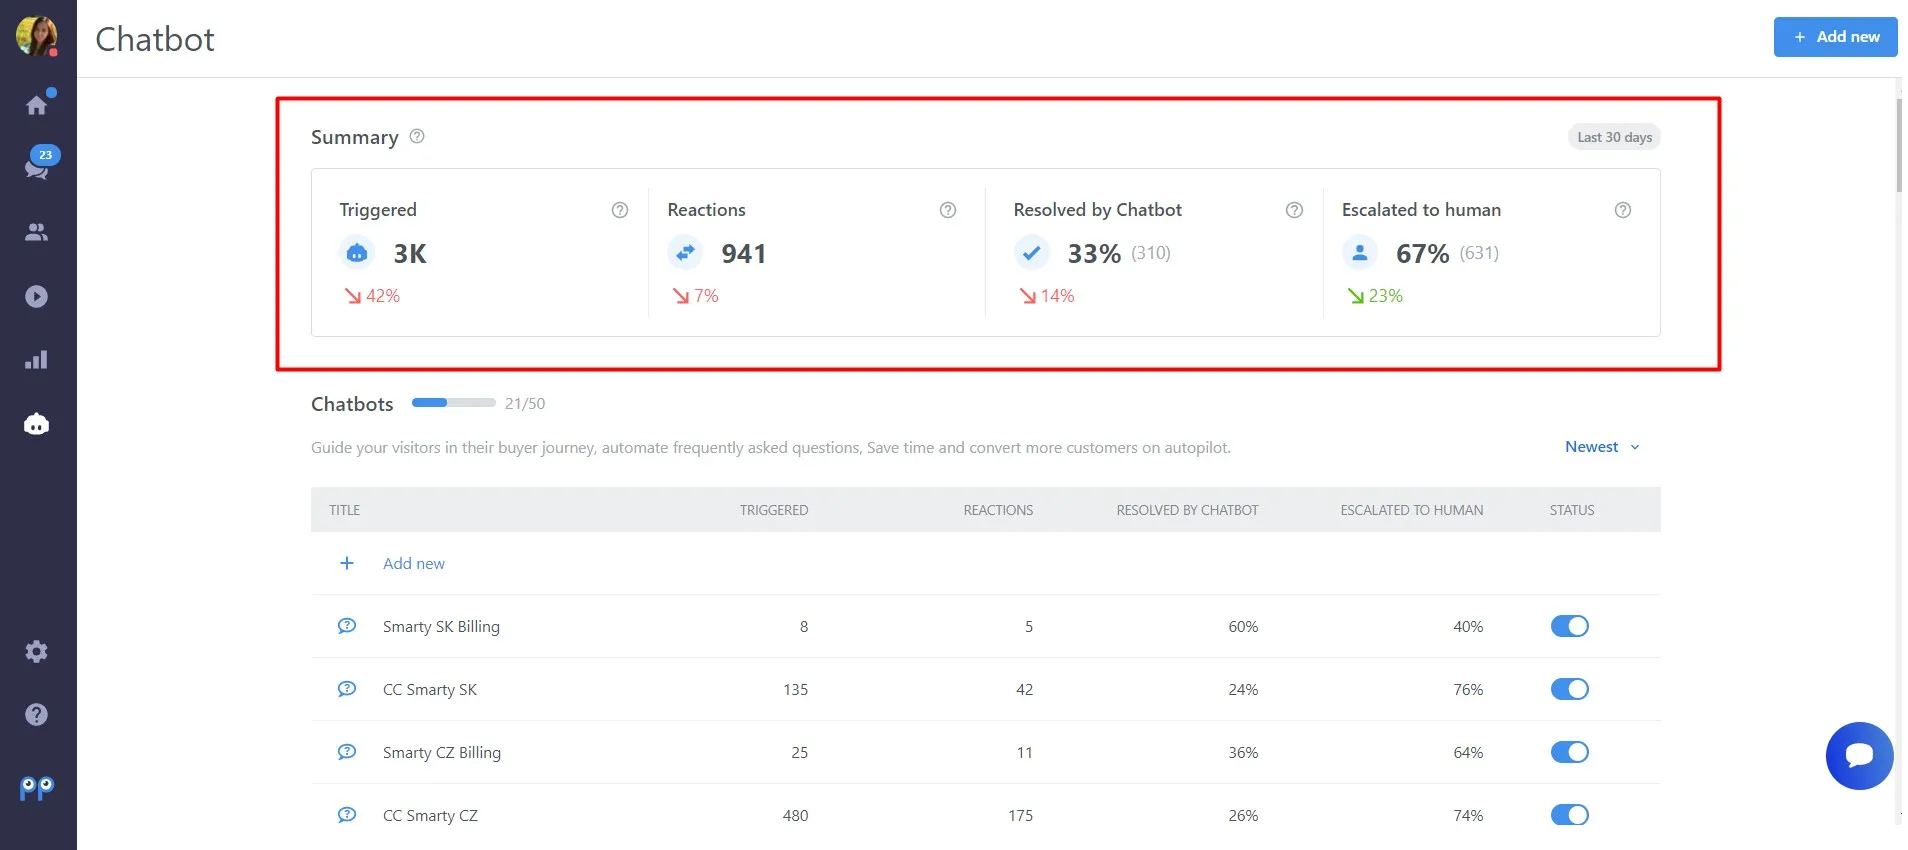
Task: Click the ESCALATED TO HUMAN column header
Action: tap(1411, 510)
